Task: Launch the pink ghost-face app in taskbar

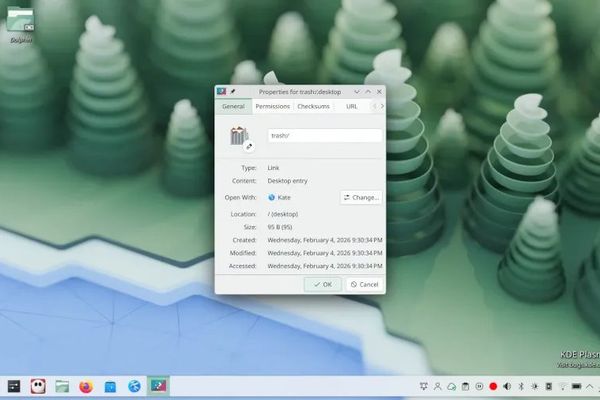Action: (x=38, y=386)
